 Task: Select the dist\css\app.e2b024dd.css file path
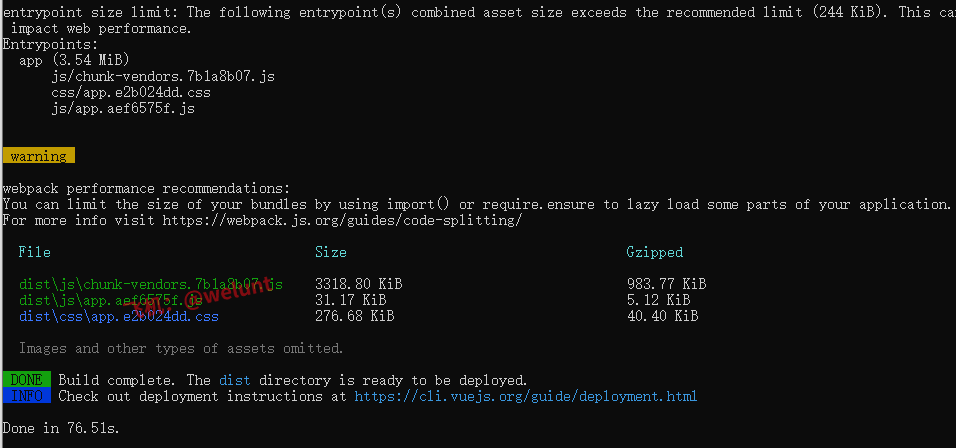click(x=118, y=316)
